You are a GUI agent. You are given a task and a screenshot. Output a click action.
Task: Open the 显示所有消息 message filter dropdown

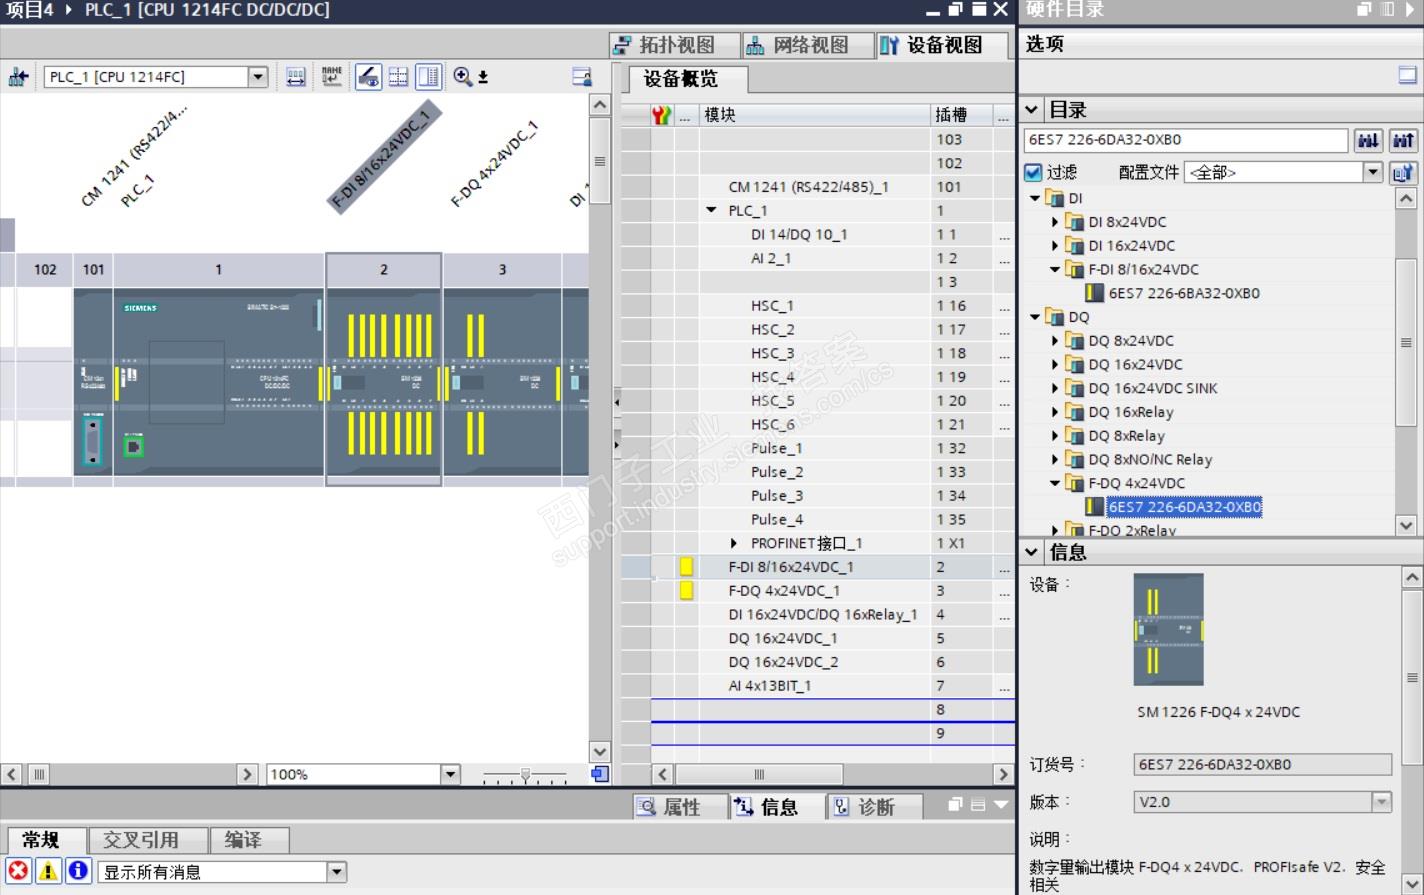click(336, 872)
